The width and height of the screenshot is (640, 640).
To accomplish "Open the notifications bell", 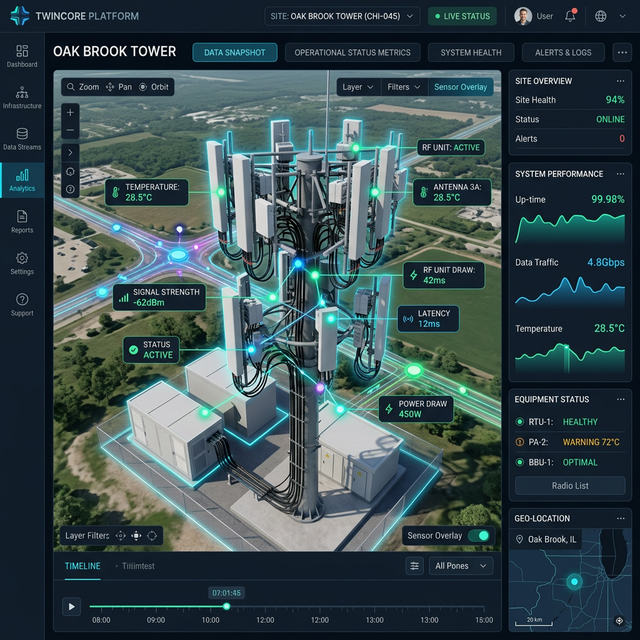I will (x=570, y=16).
